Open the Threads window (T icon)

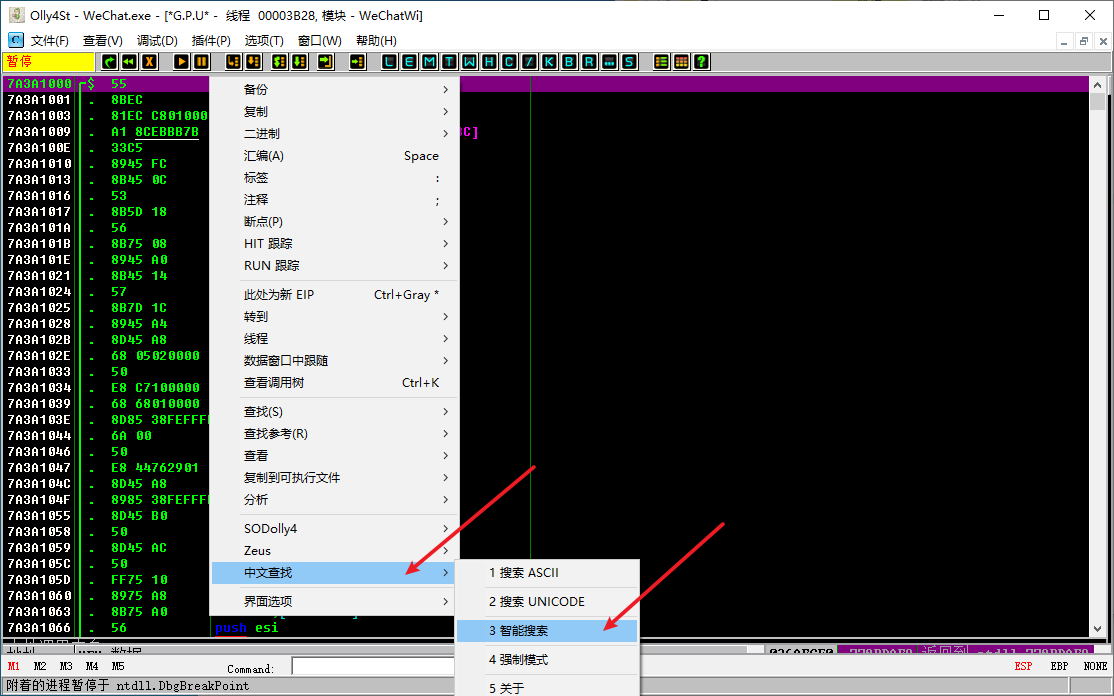[x=449, y=62]
